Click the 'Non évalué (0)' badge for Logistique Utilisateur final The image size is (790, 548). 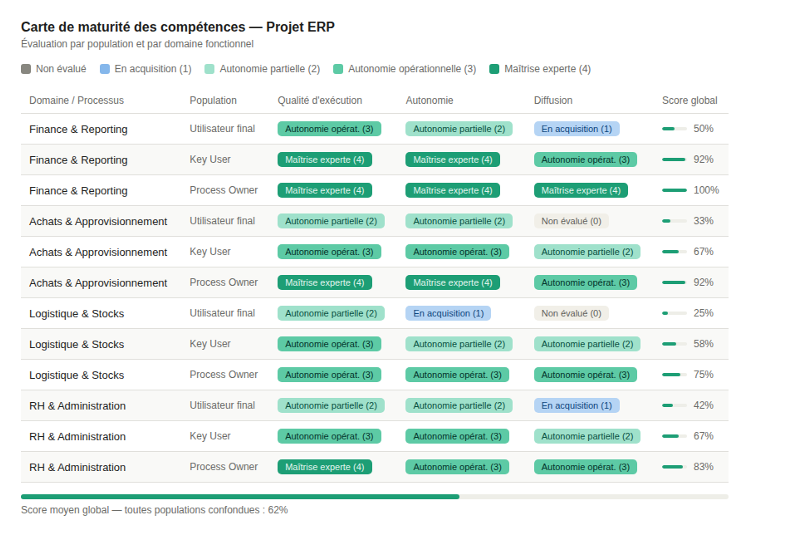pyautogui.click(x=571, y=313)
